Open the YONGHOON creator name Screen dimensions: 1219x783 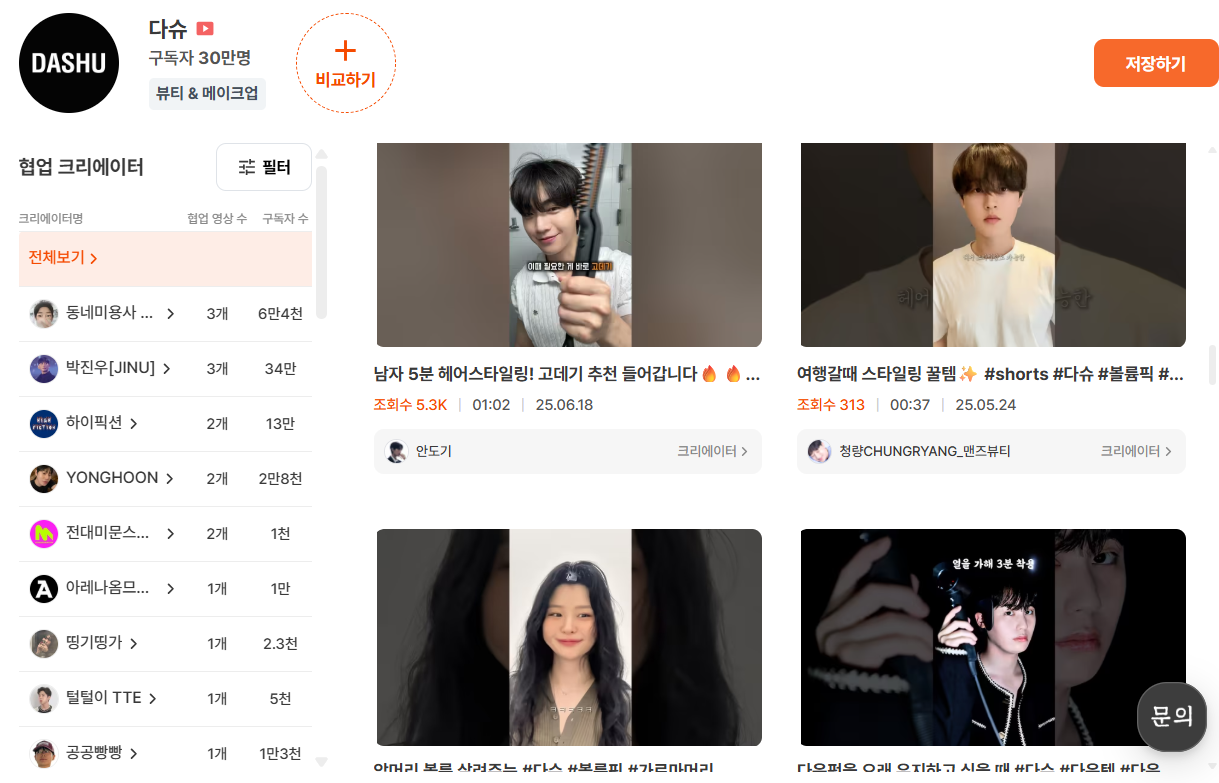(x=112, y=478)
